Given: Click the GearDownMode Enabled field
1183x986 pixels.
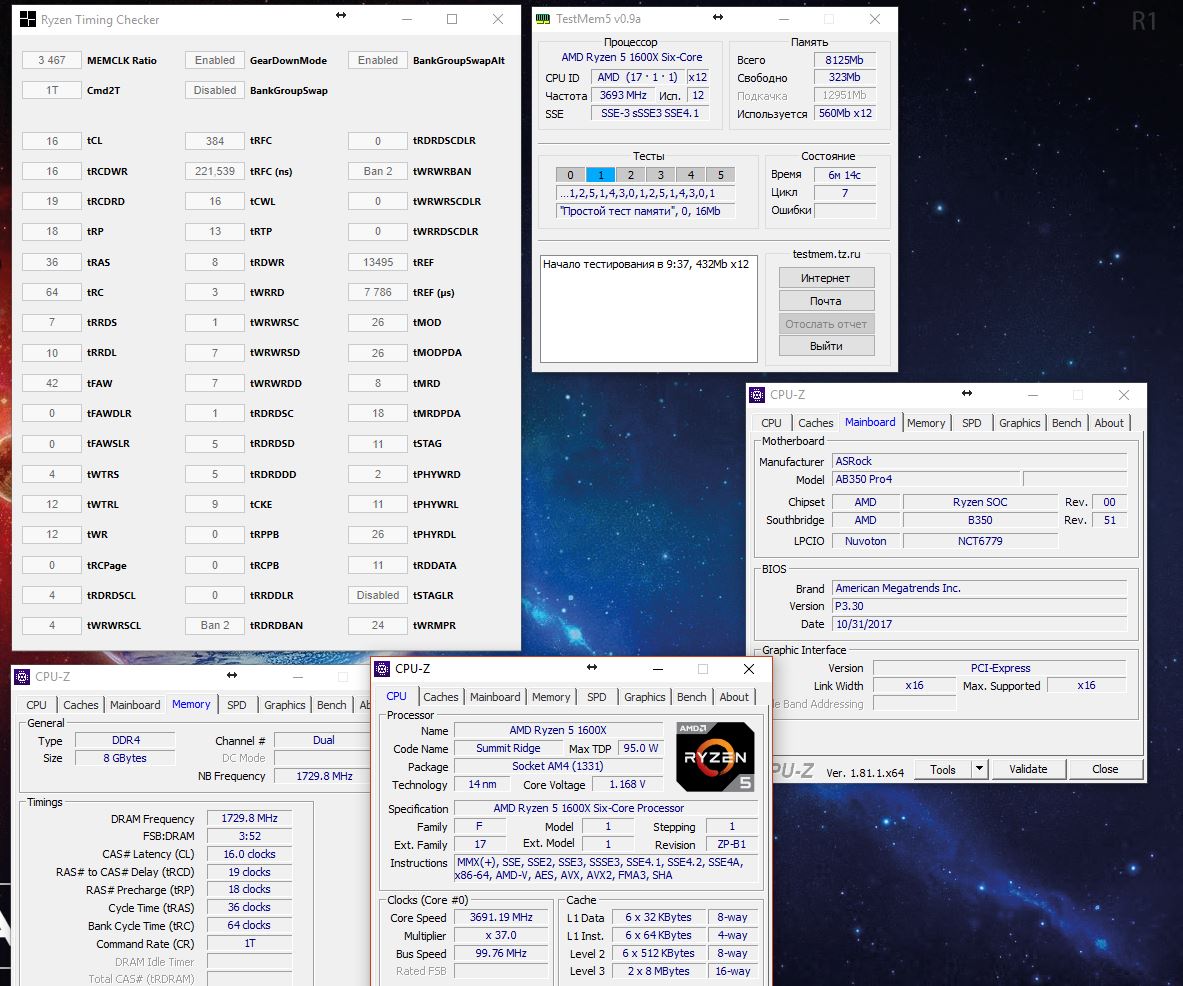Looking at the screenshot, I should coord(215,60).
